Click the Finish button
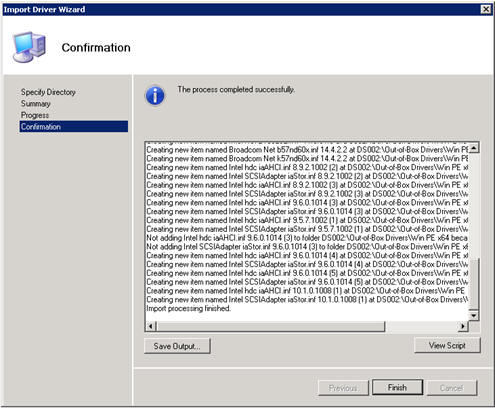The image size is (495, 408). click(x=397, y=388)
